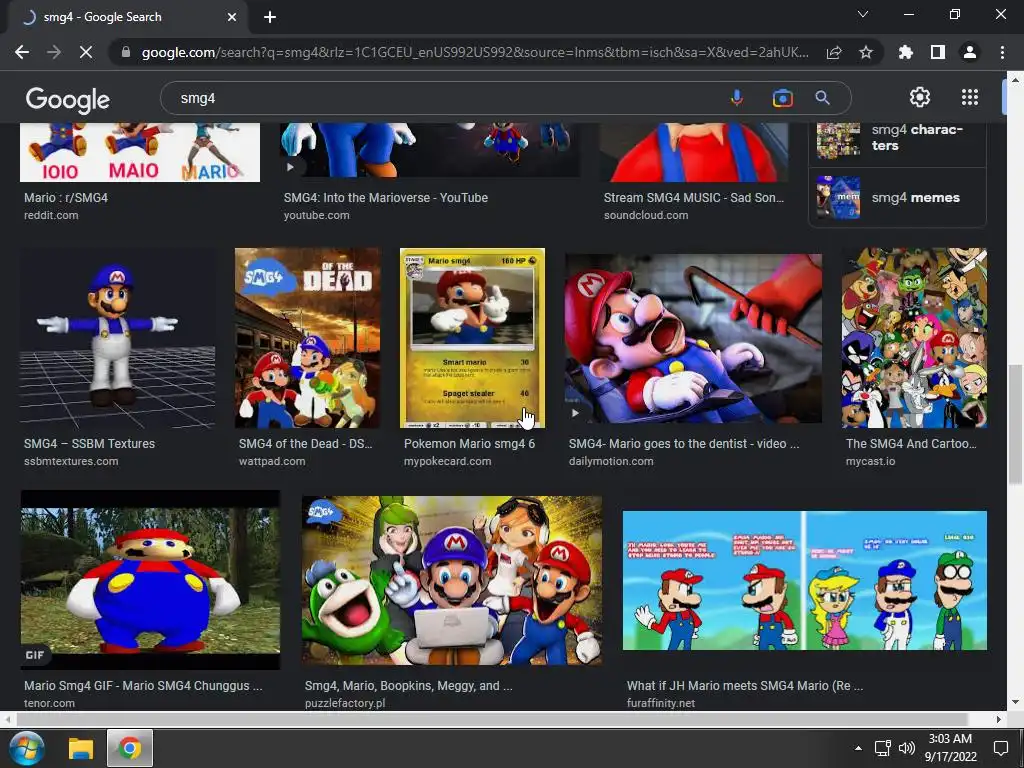
Task: Click mycast.io source text
Action: click(x=870, y=461)
